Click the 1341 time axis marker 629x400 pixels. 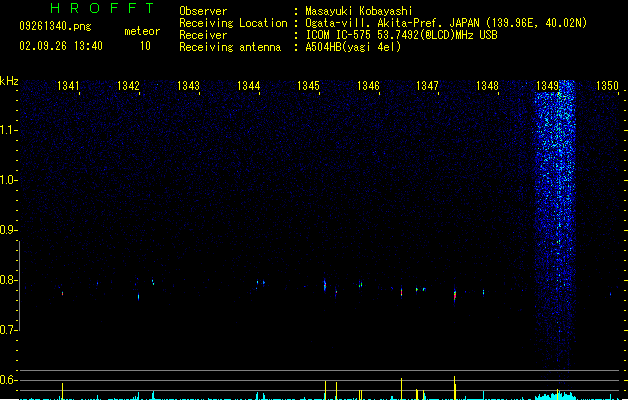(68, 86)
